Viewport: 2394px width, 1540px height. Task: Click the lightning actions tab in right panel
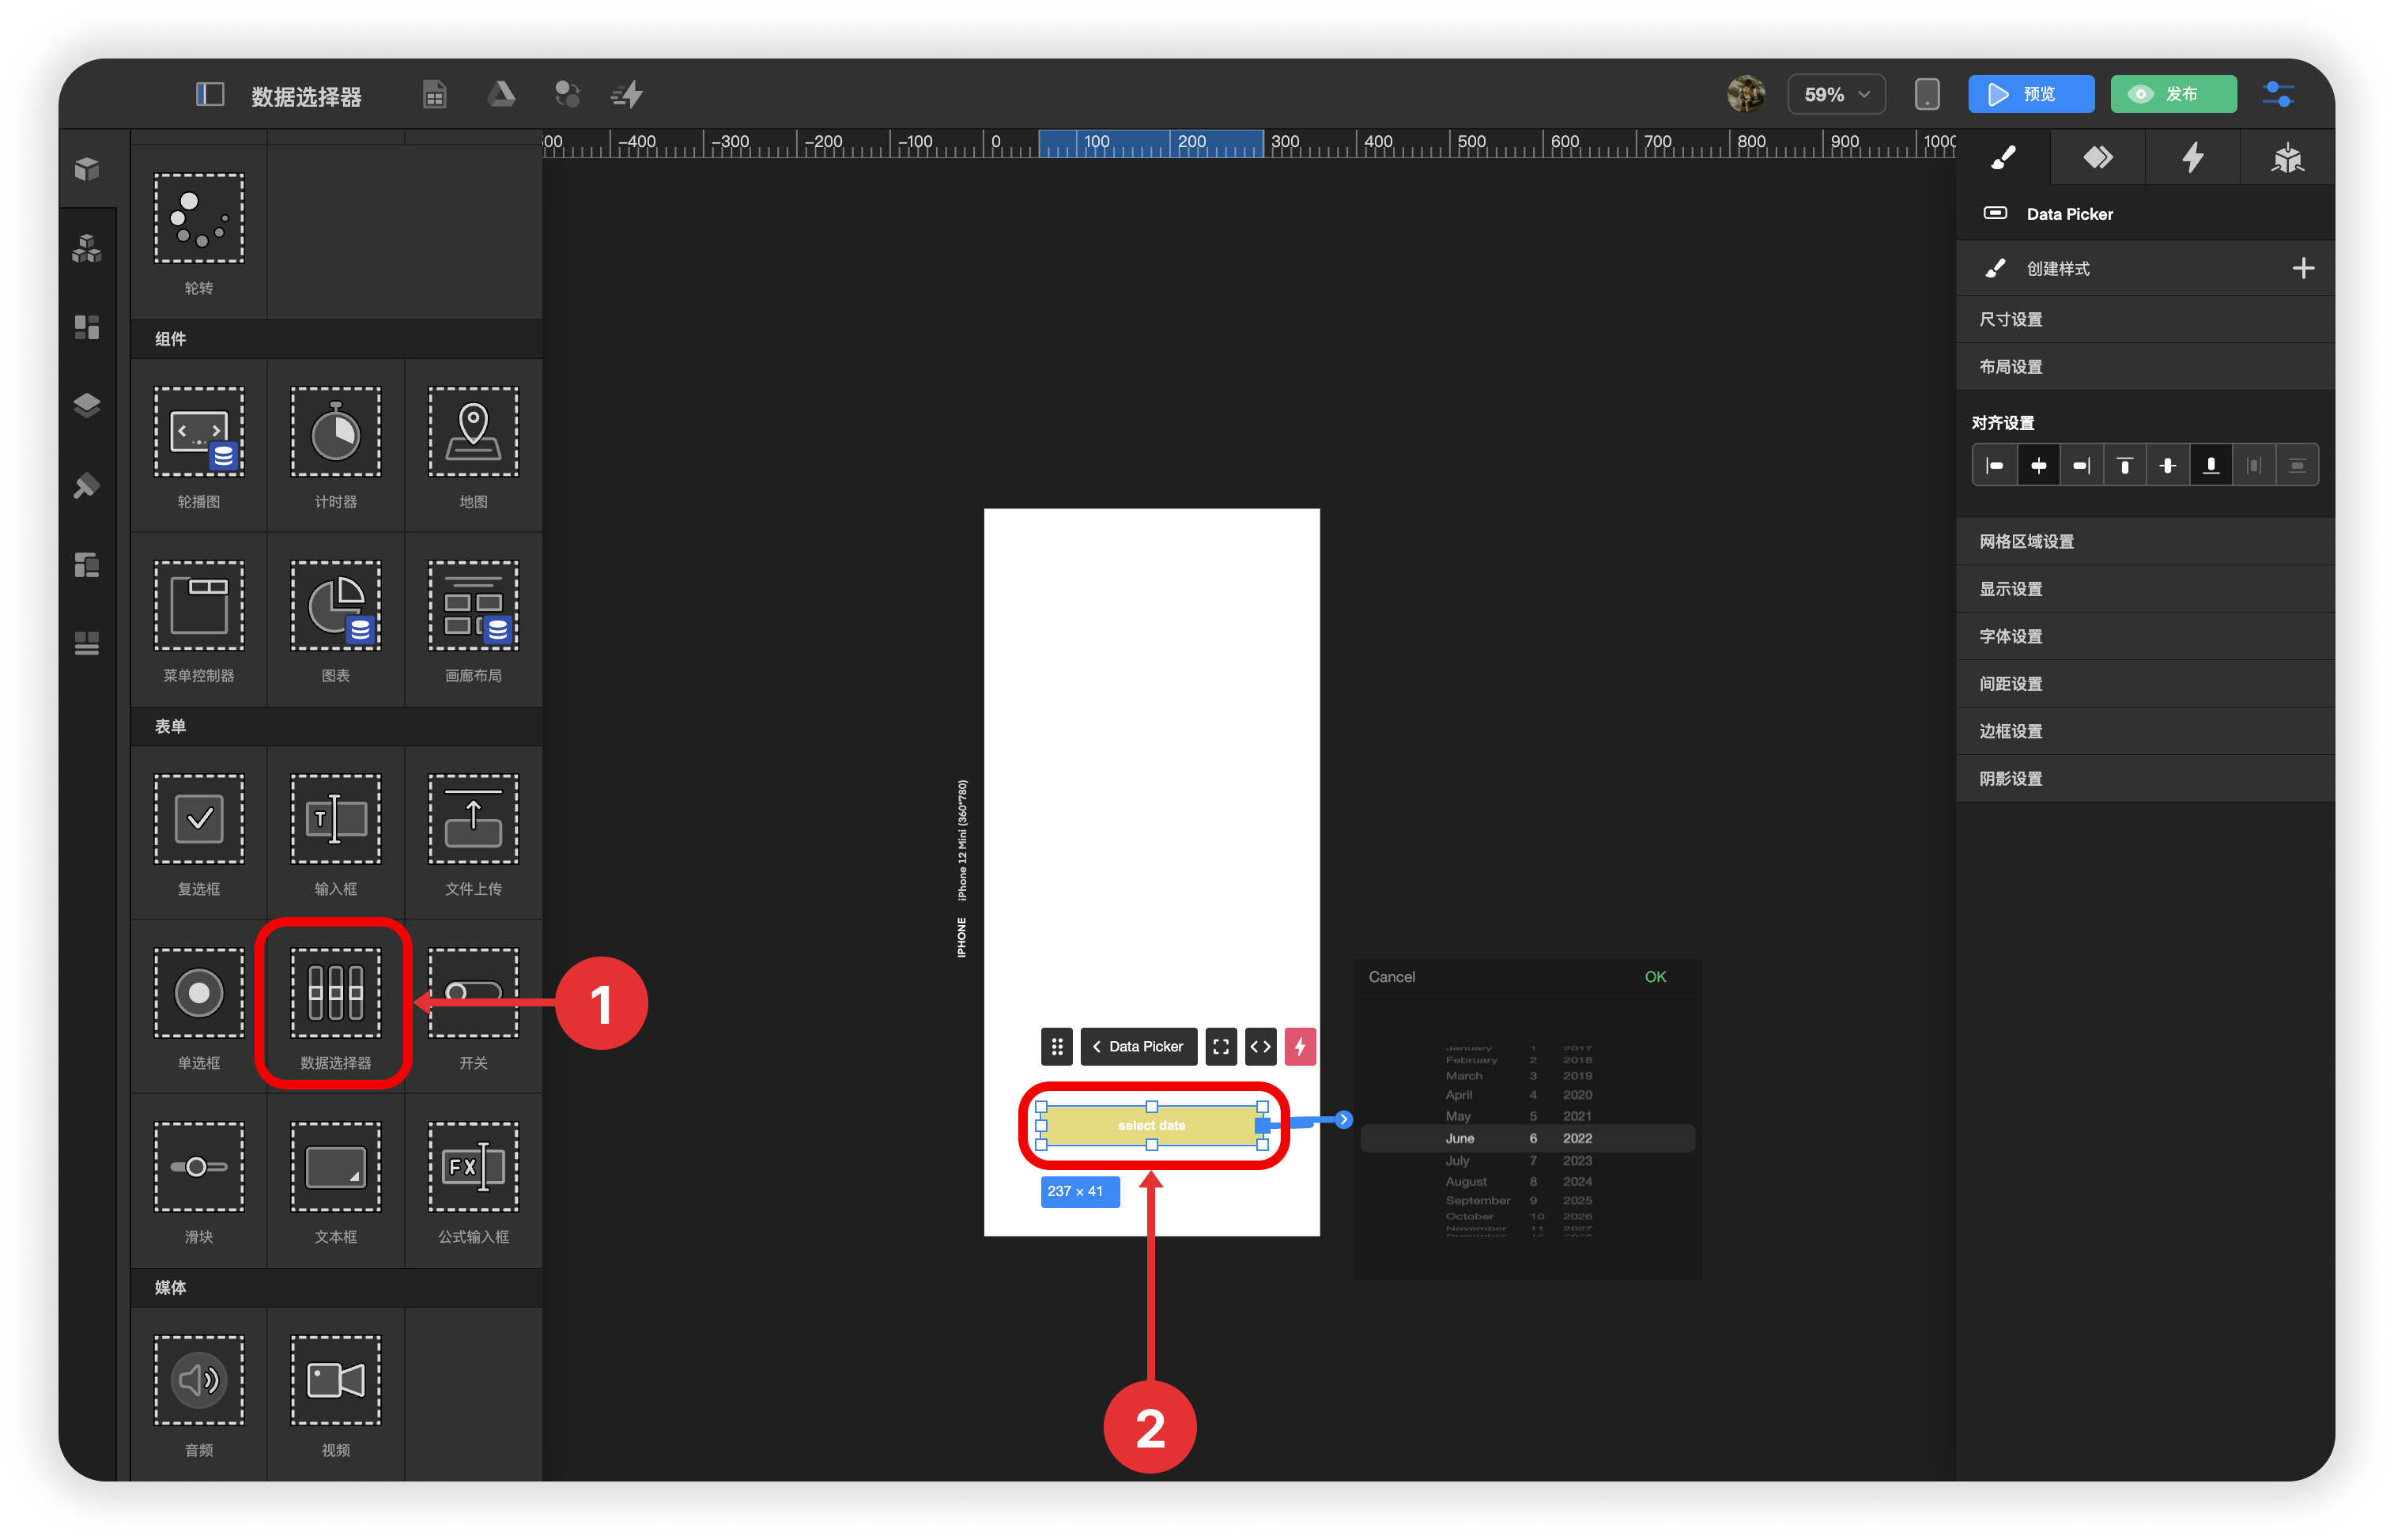coord(2192,158)
